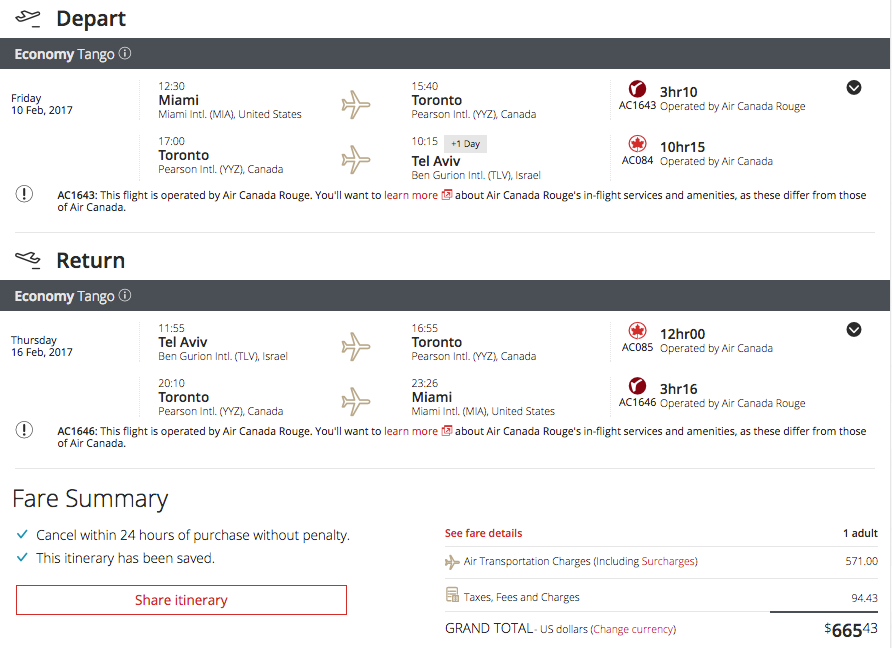Click the taxes receipt icon in Fare Summary

pos(452,596)
